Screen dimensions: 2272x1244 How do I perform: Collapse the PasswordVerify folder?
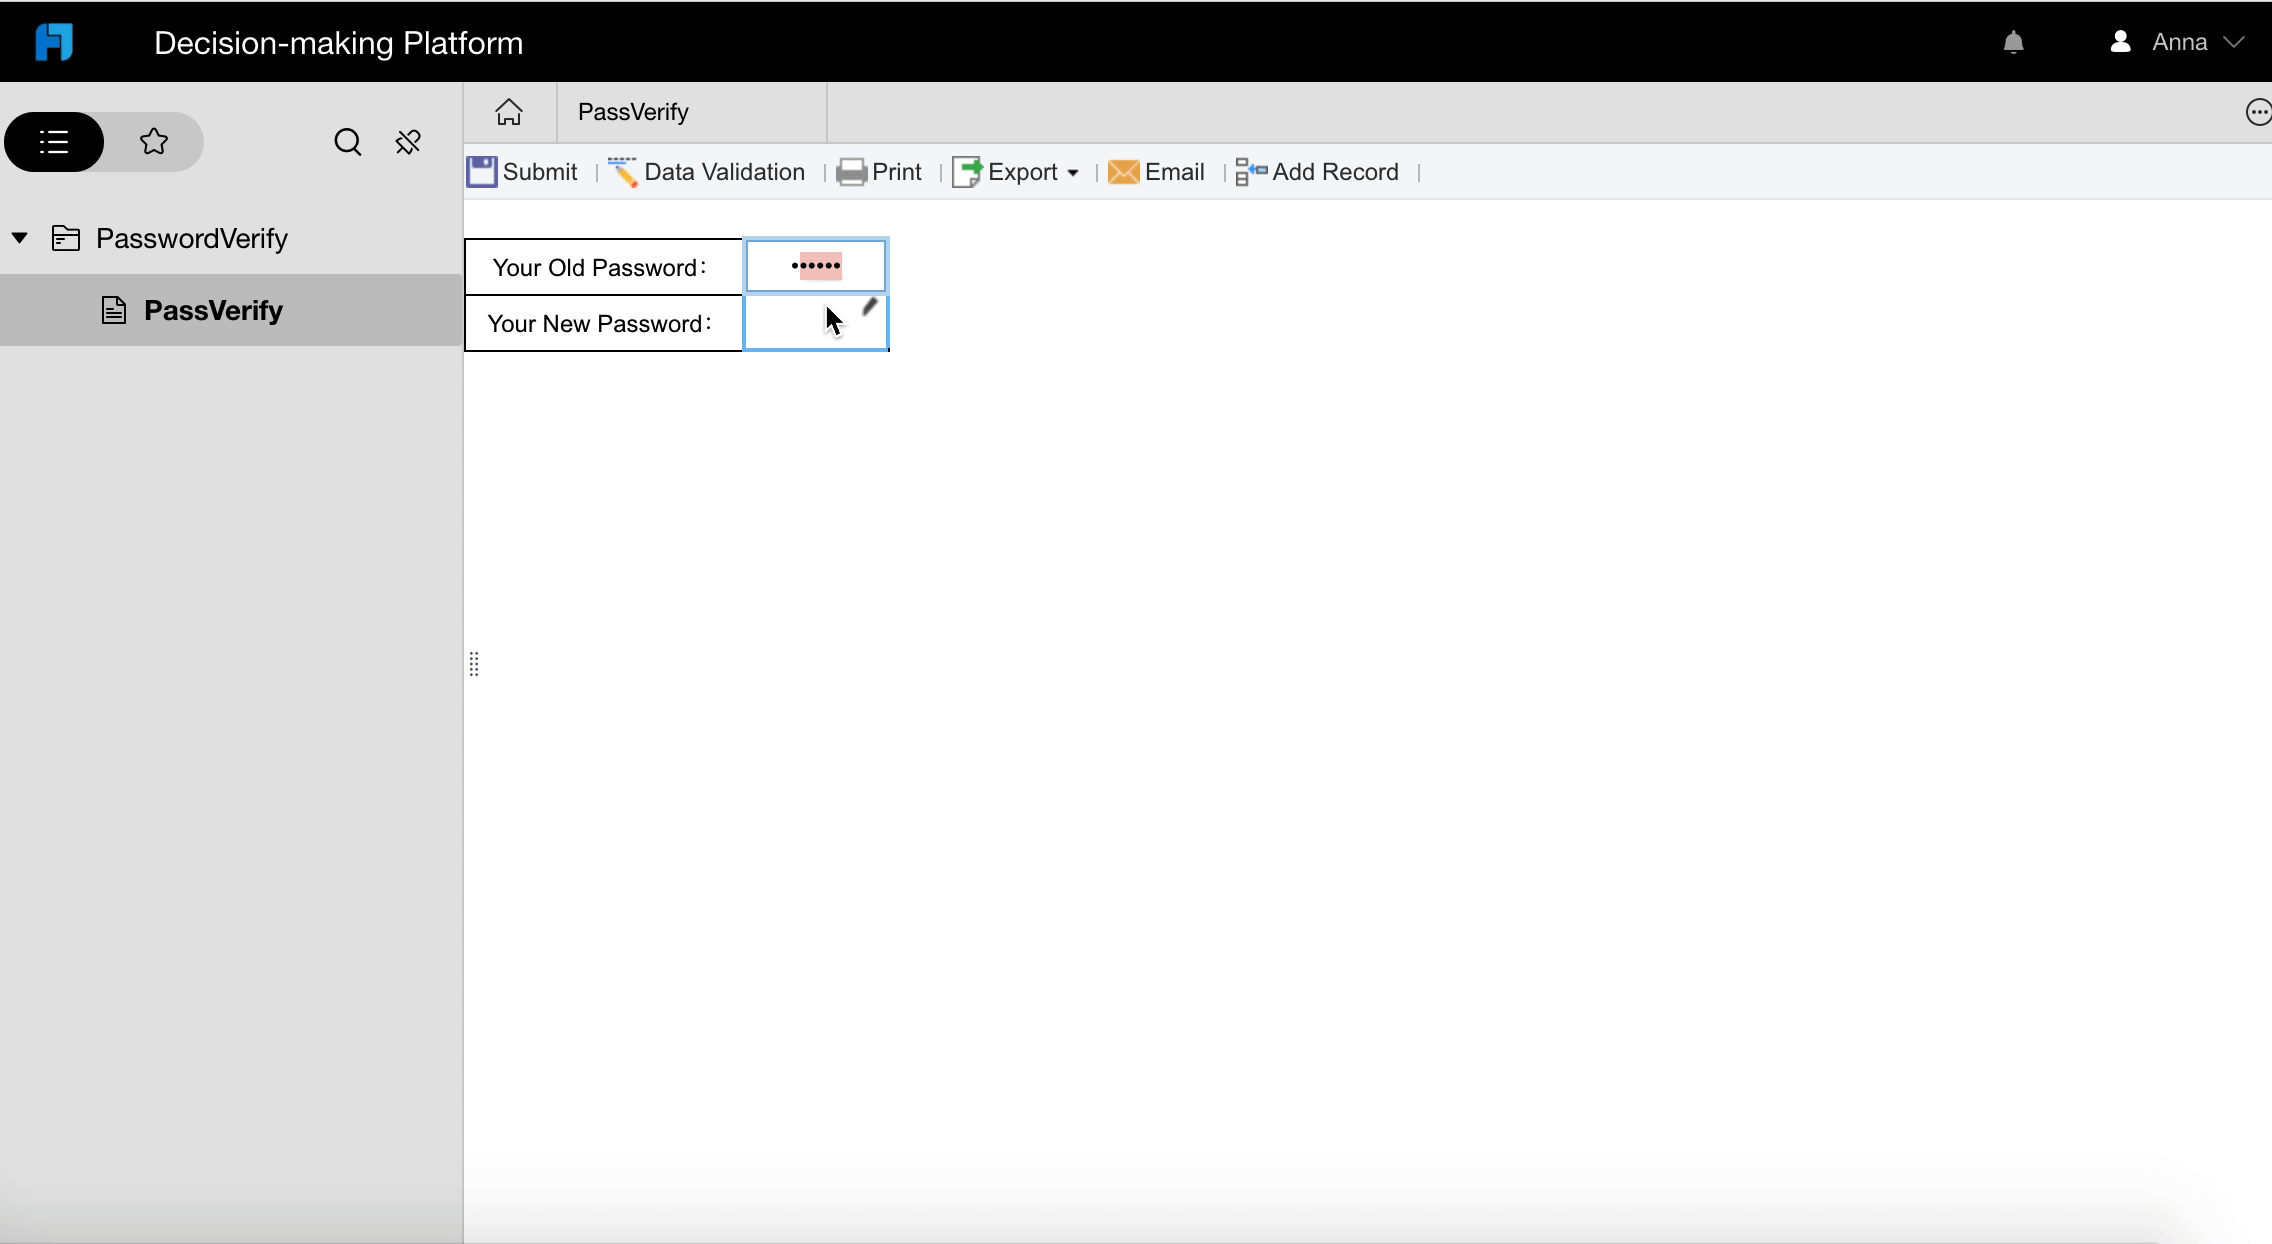(19, 237)
